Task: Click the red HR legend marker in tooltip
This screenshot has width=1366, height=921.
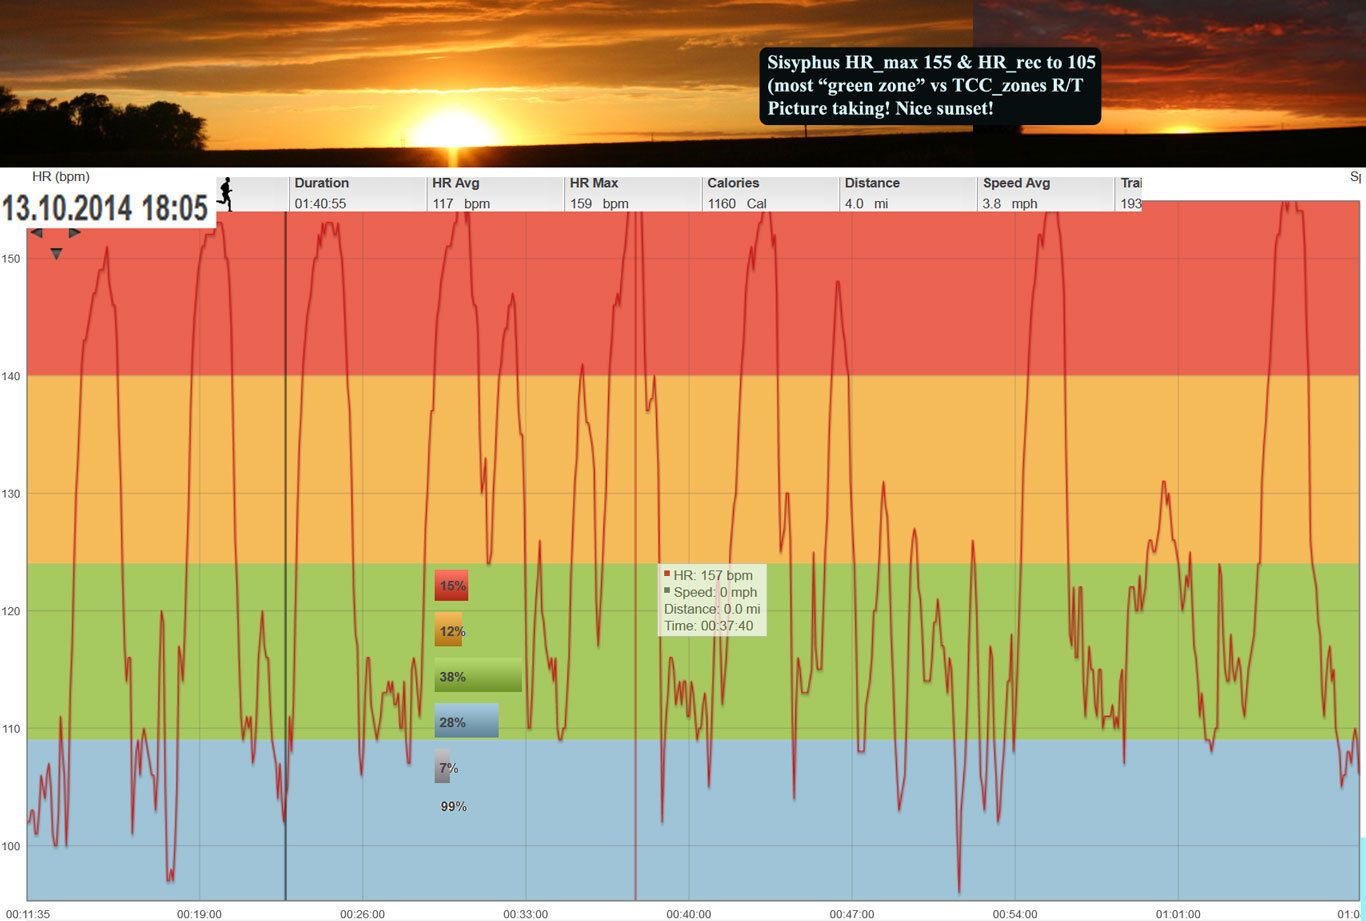Action: [x=667, y=574]
